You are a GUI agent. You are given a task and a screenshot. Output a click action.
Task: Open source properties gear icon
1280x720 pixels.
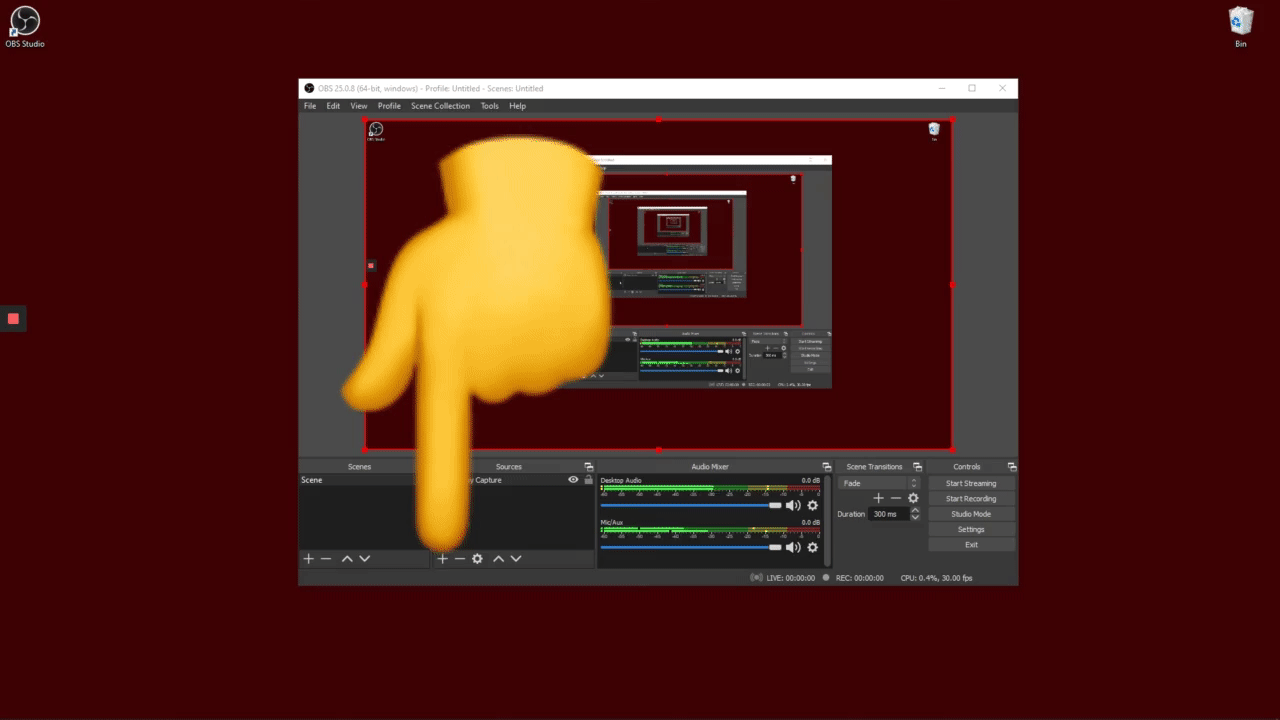tap(478, 559)
